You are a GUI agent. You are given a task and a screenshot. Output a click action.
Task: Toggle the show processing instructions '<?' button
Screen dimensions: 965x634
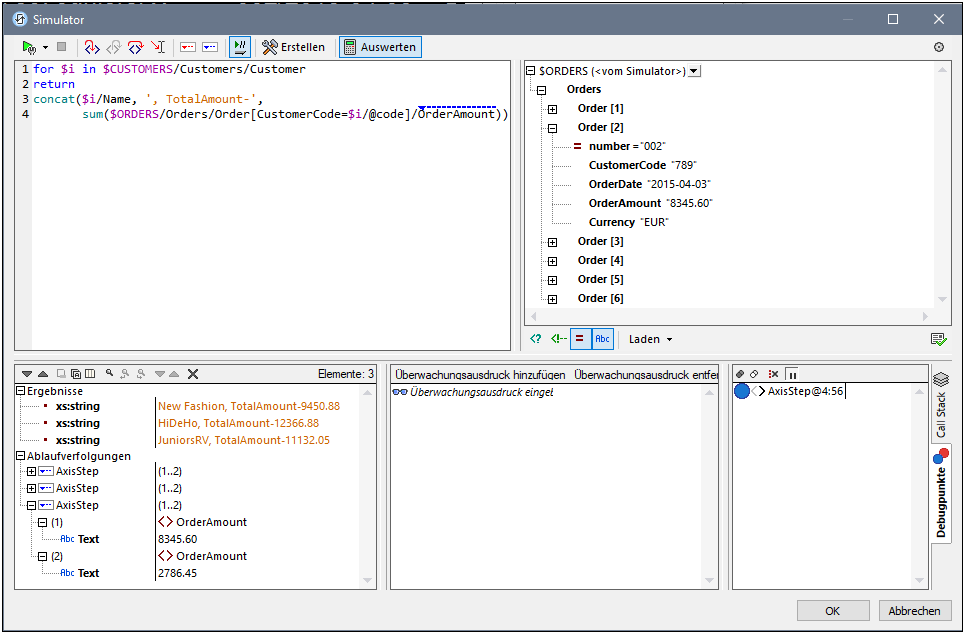pos(535,339)
